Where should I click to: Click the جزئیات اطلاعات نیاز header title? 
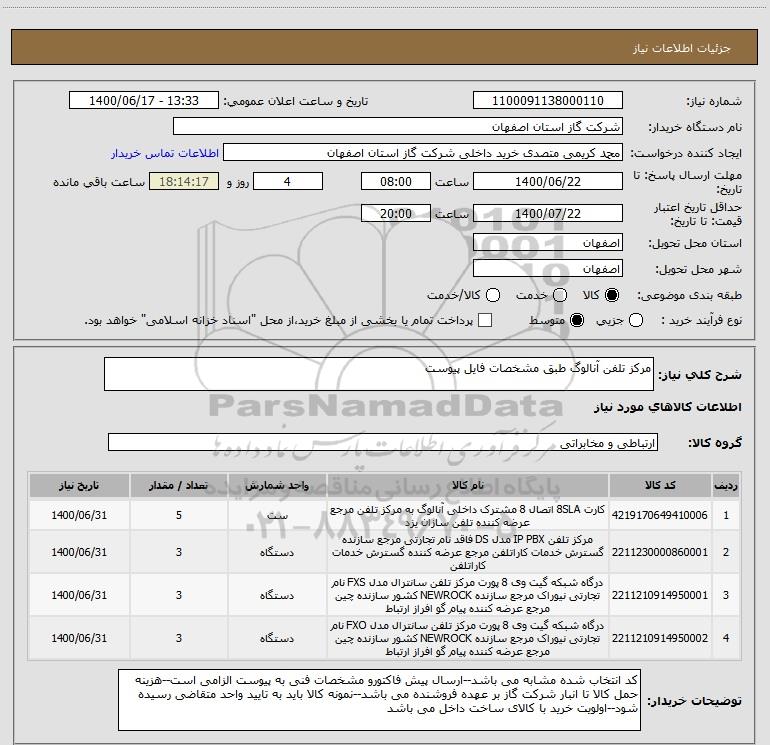(x=681, y=48)
